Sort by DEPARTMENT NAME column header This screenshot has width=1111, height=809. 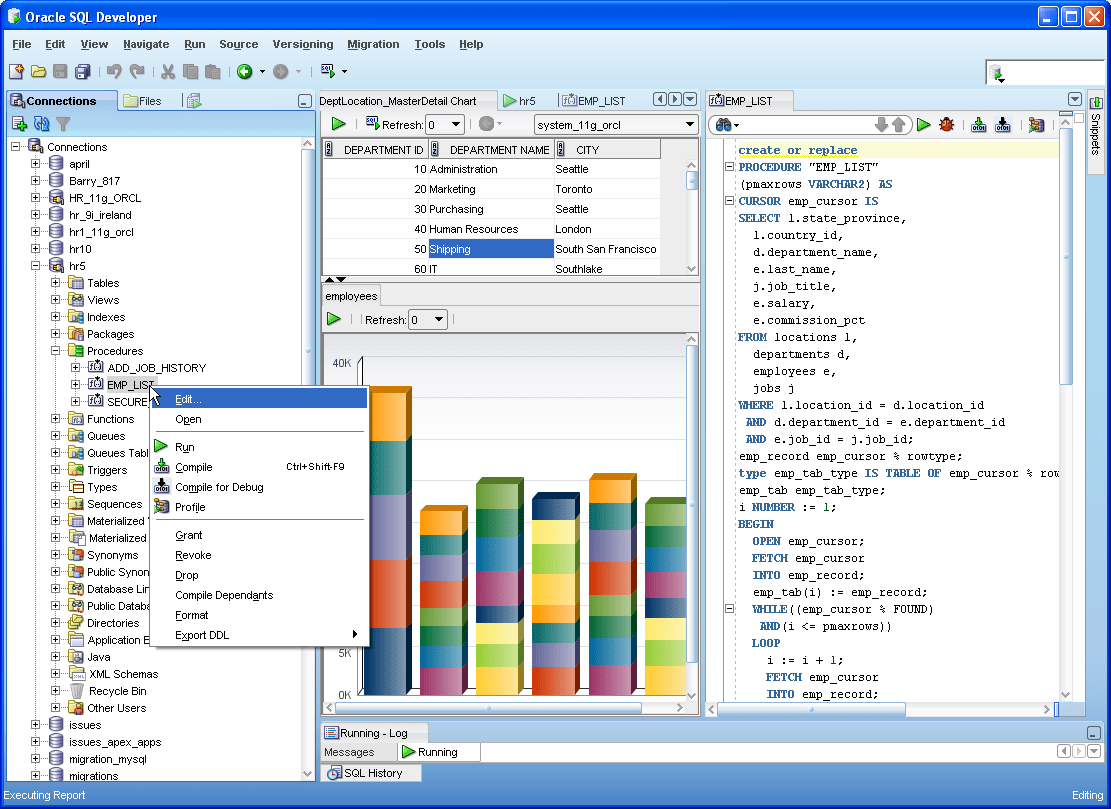tap(491, 150)
